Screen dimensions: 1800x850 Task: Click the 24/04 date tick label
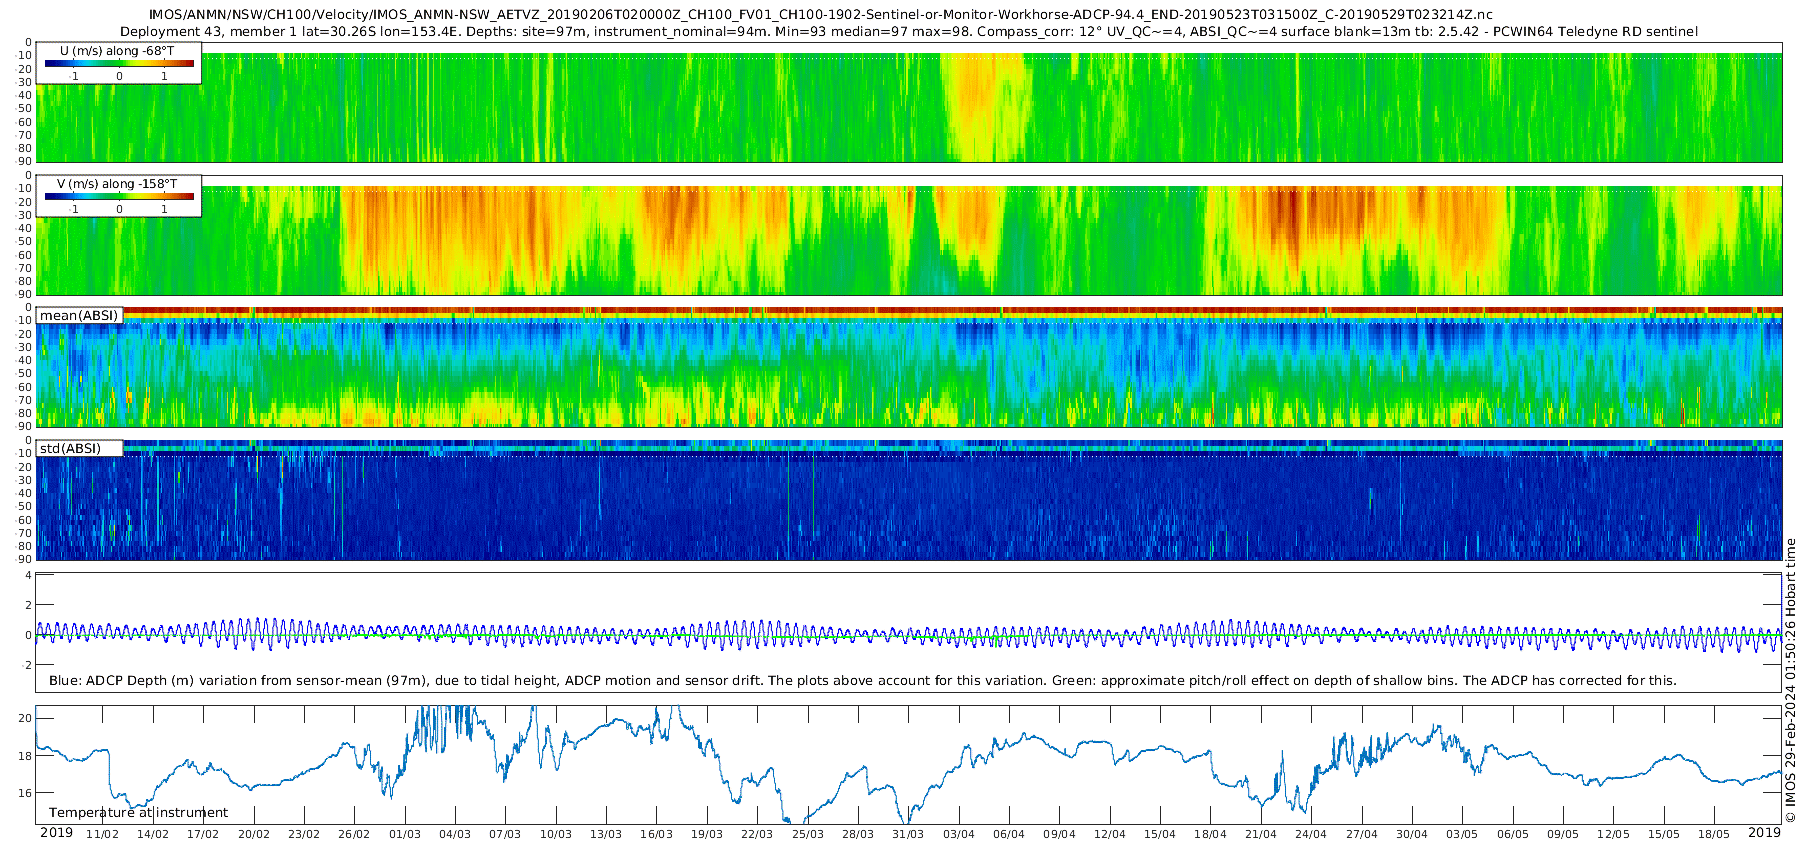(1311, 834)
